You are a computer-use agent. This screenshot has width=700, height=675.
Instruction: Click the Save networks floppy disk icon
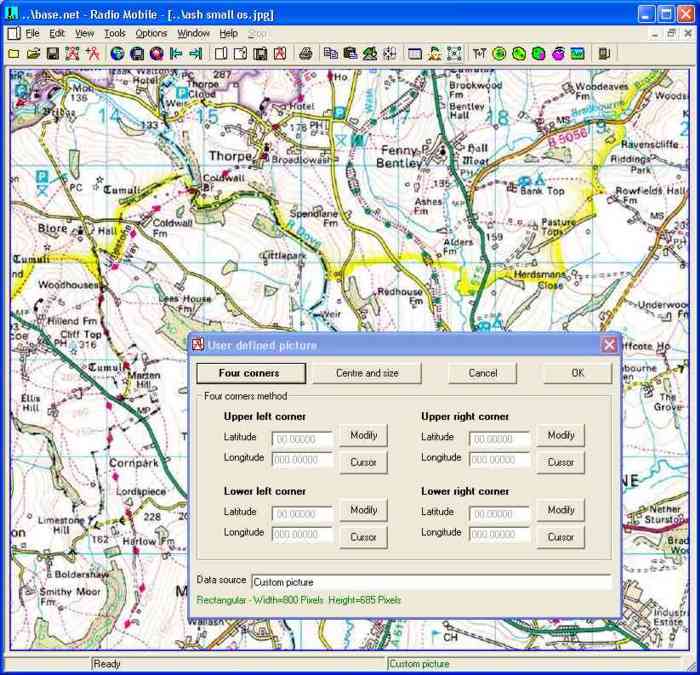[x=53, y=54]
